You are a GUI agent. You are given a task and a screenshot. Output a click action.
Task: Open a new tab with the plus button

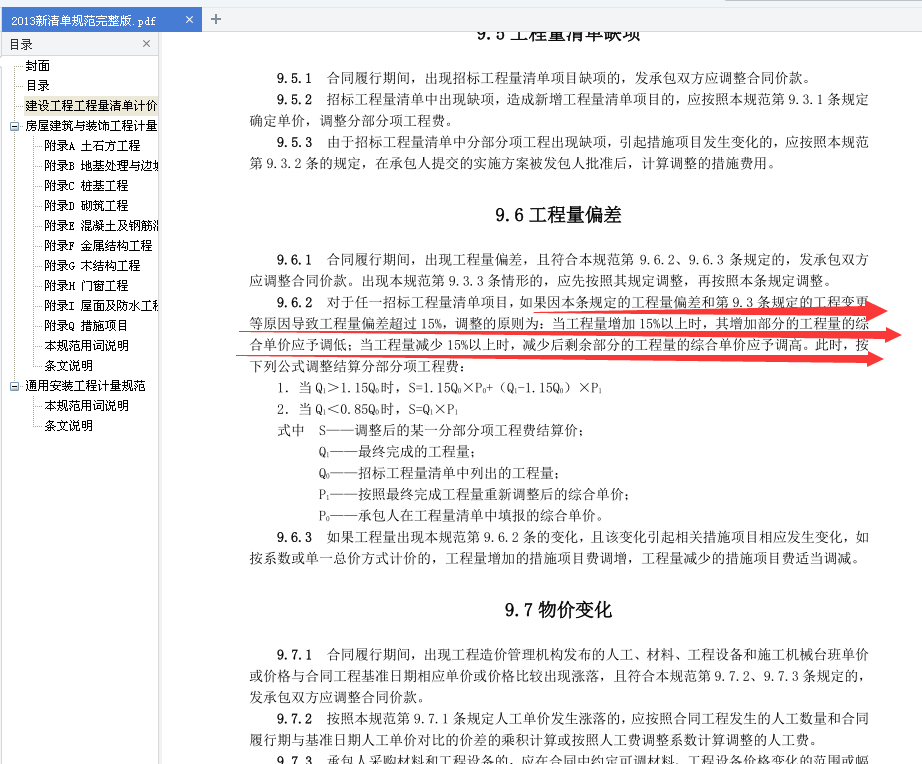[216, 19]
